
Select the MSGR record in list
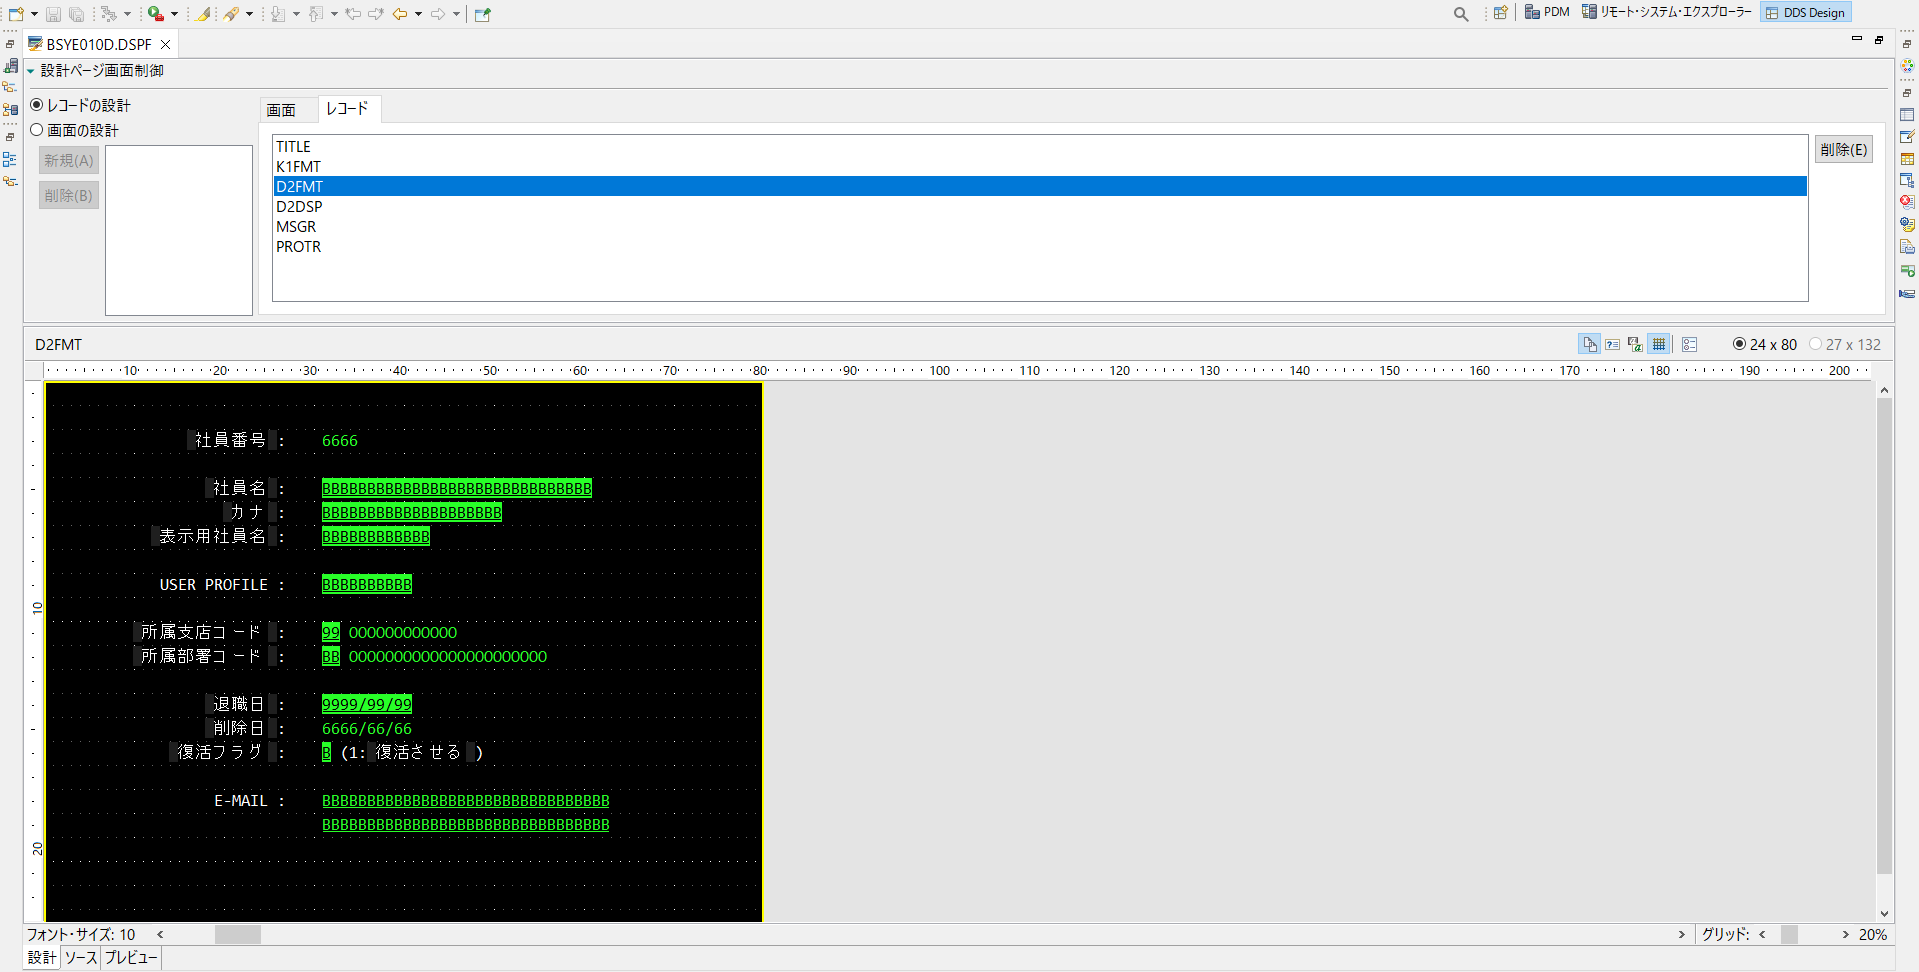[x=1040, y=226]
